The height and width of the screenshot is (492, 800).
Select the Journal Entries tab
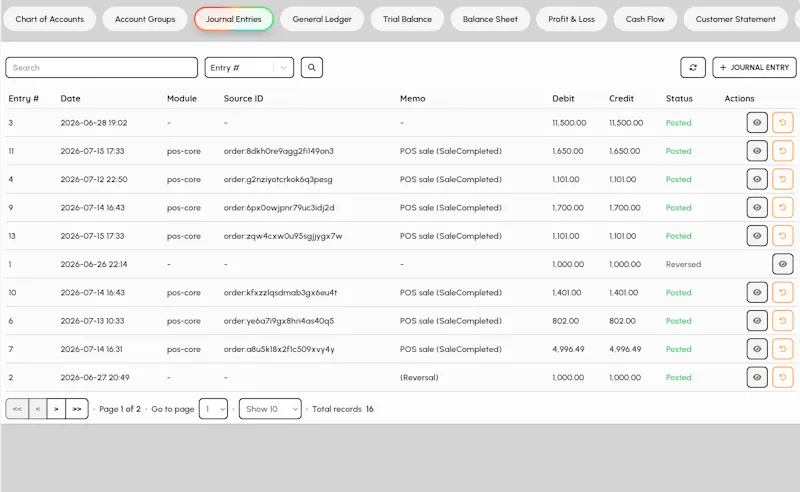pyautogui.click(x=234, y=19)
